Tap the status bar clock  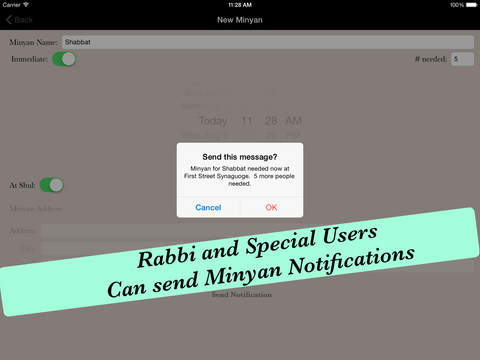(x=240, y=5)
